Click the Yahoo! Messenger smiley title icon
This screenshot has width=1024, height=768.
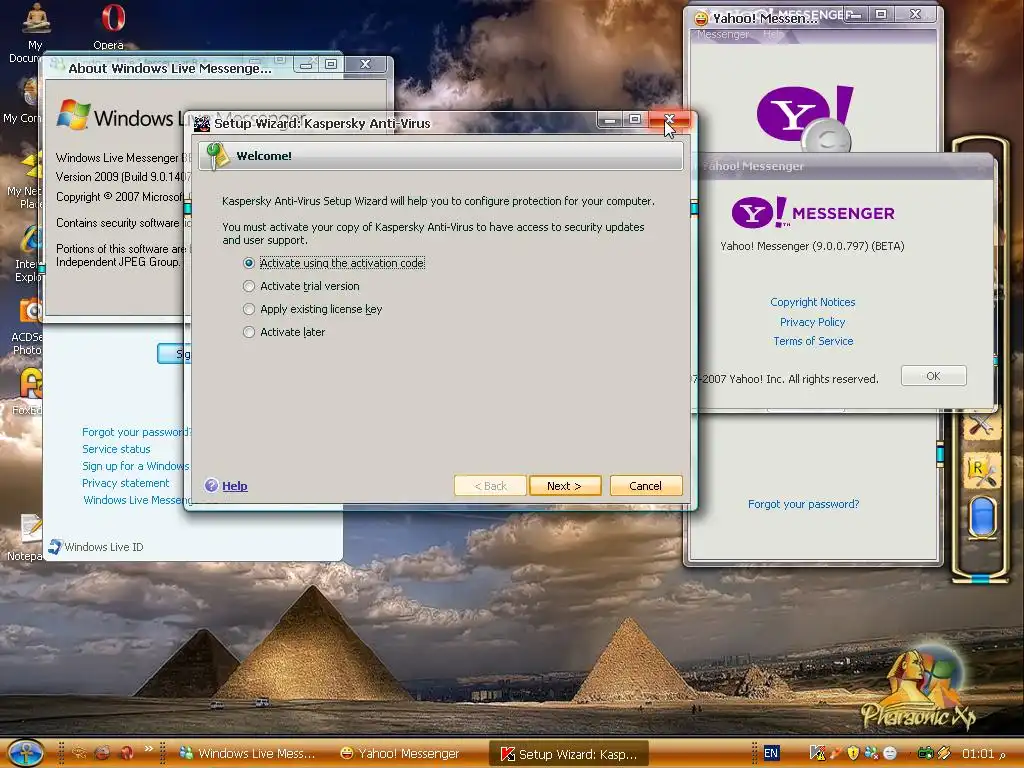tap(701, 18)
